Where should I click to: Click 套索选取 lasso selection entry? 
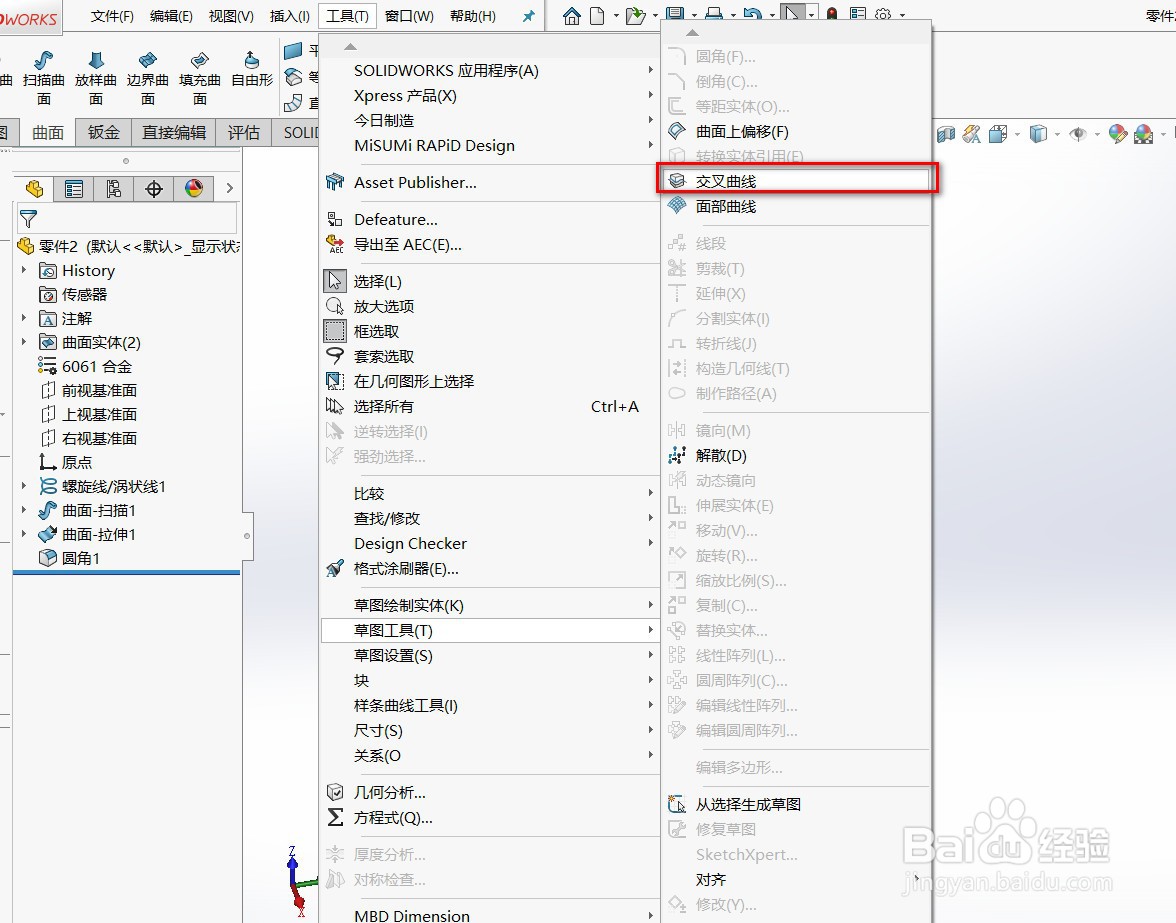(490, 356)
